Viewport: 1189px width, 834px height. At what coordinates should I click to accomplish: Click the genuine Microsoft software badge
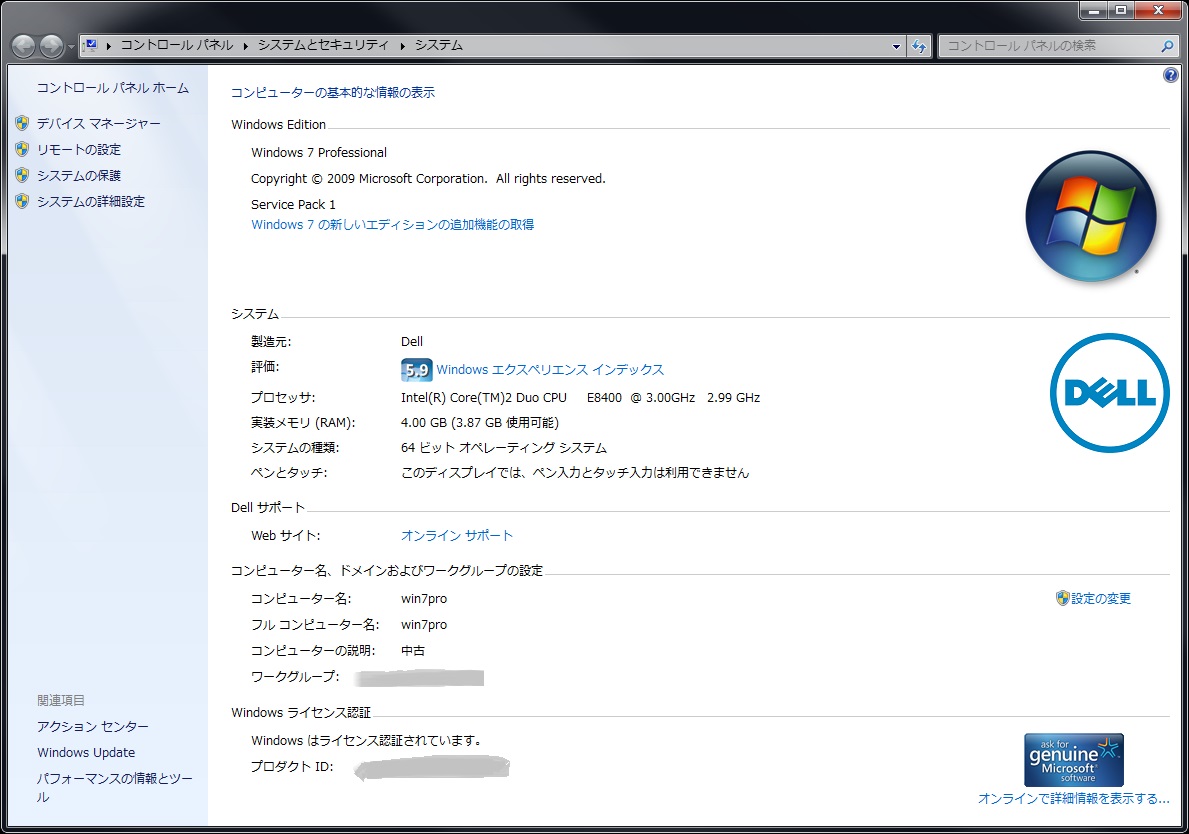(1074, 760)
